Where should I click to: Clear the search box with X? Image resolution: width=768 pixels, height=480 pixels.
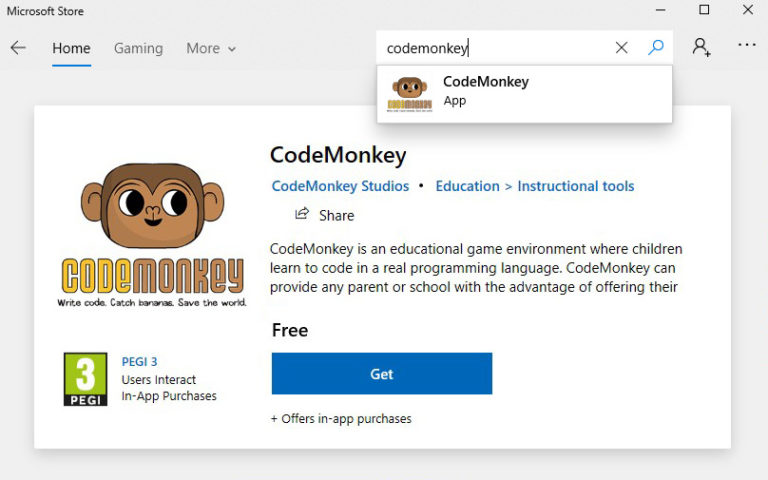click(621, 48)
